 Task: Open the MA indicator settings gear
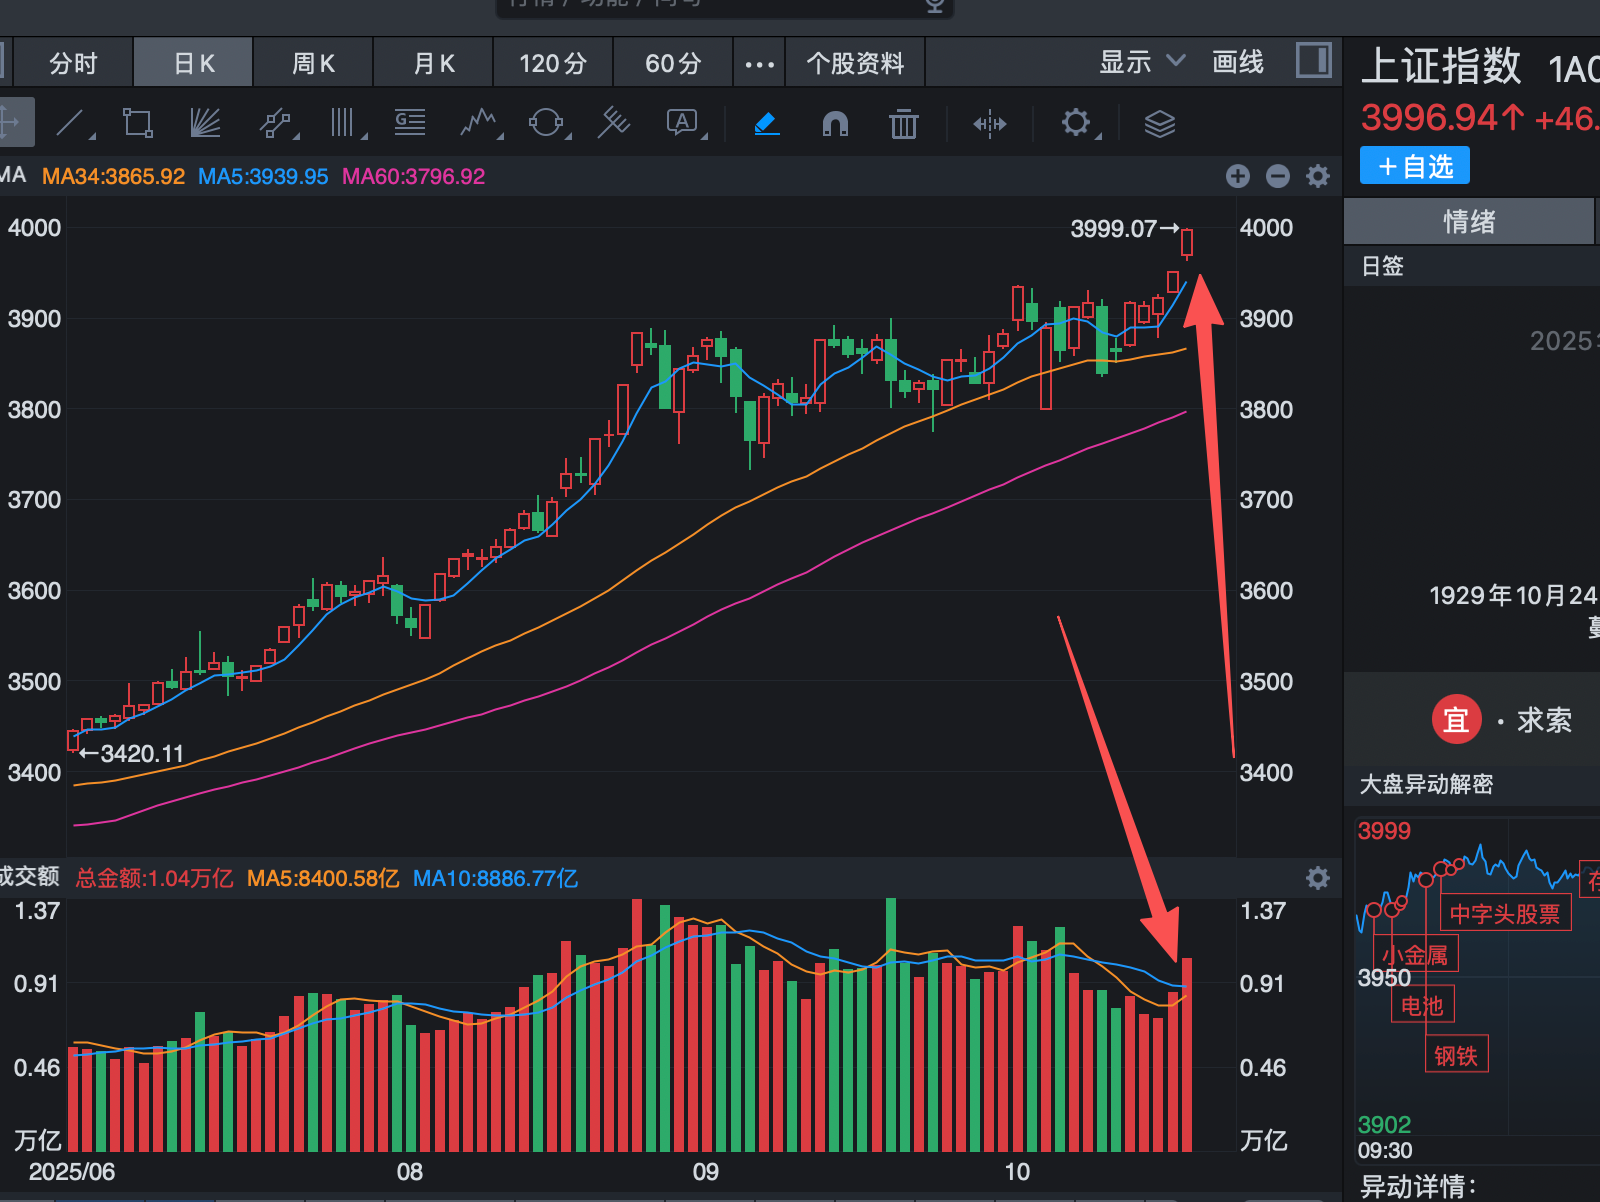tap(1317, 176)
